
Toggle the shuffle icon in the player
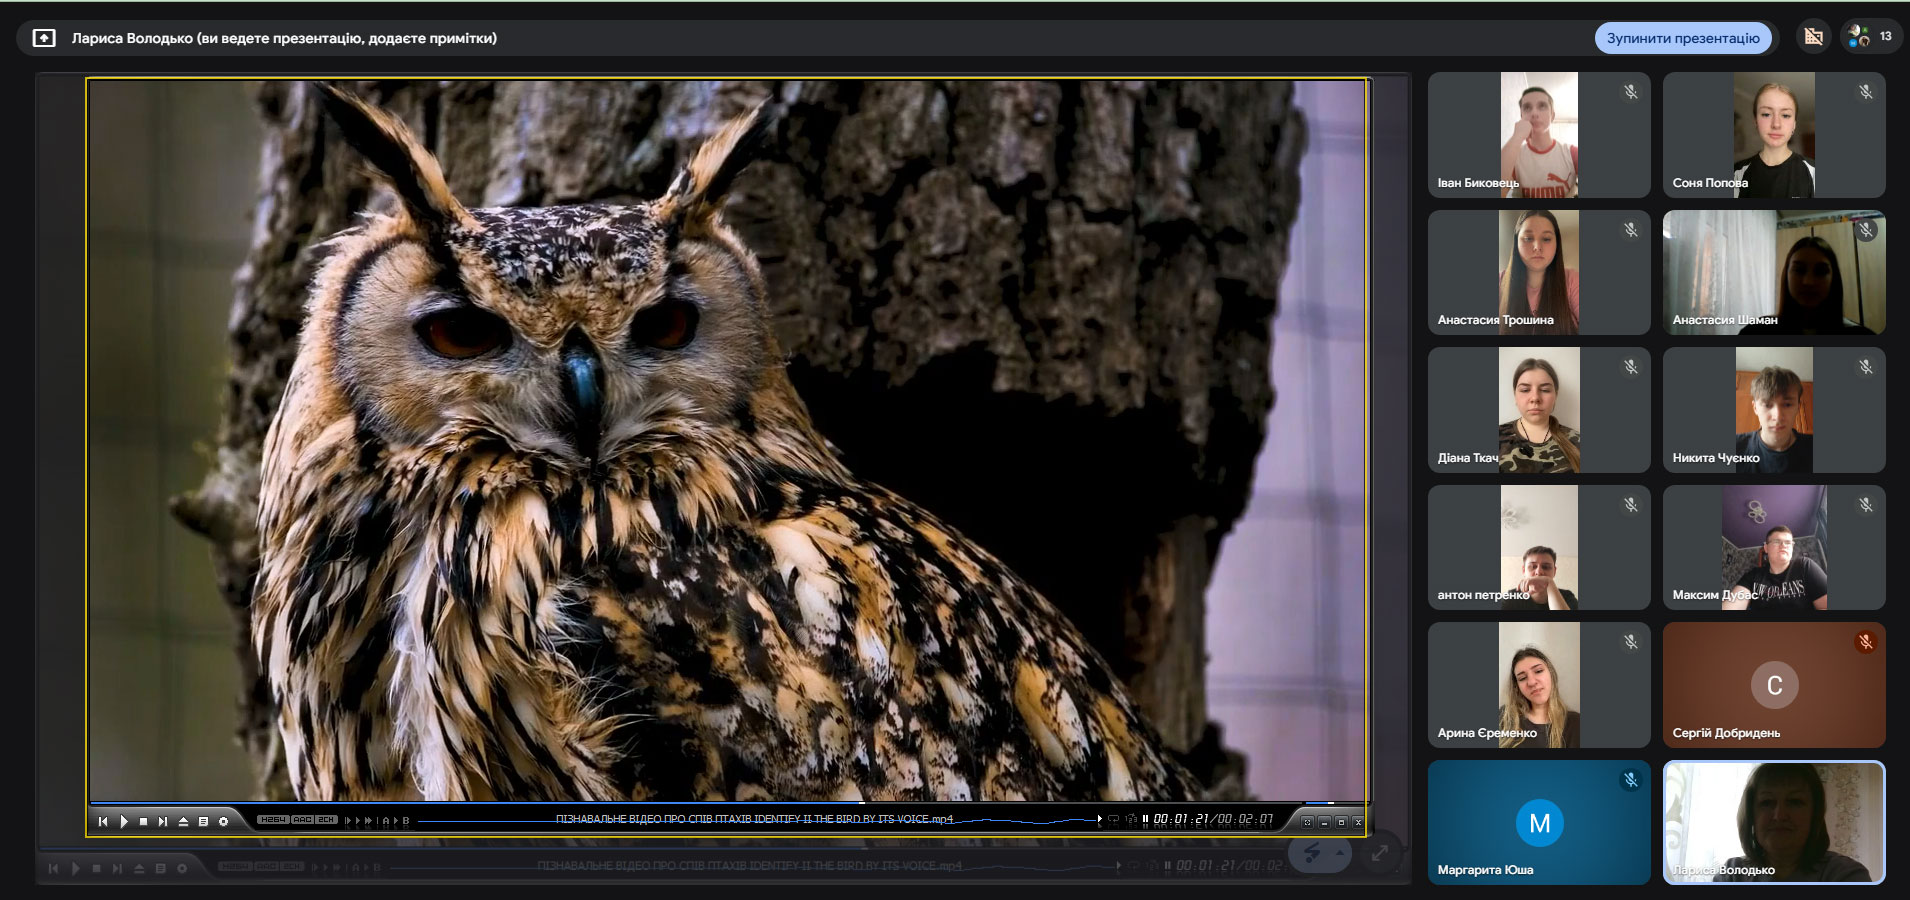point(1131,819)
